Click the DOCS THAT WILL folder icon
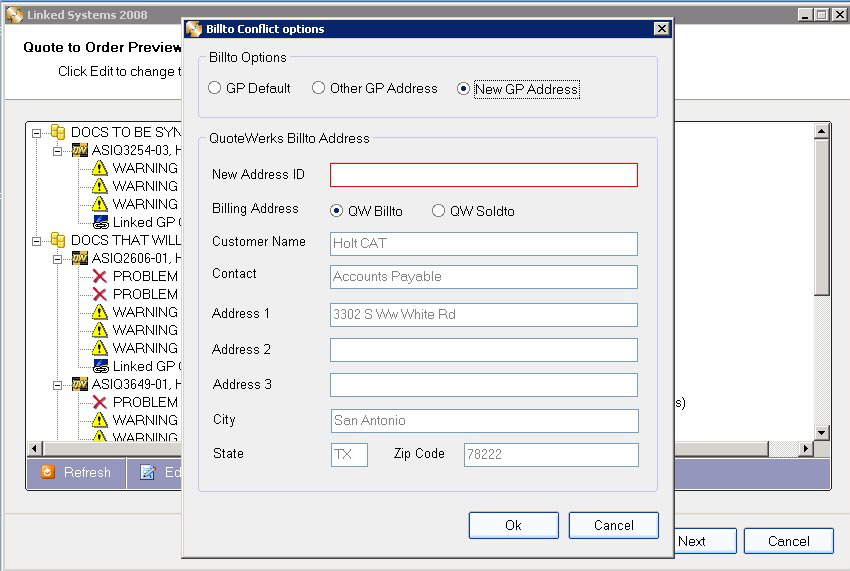The height and width of the screenshot is (571, 850). click(x=58, y=240)
